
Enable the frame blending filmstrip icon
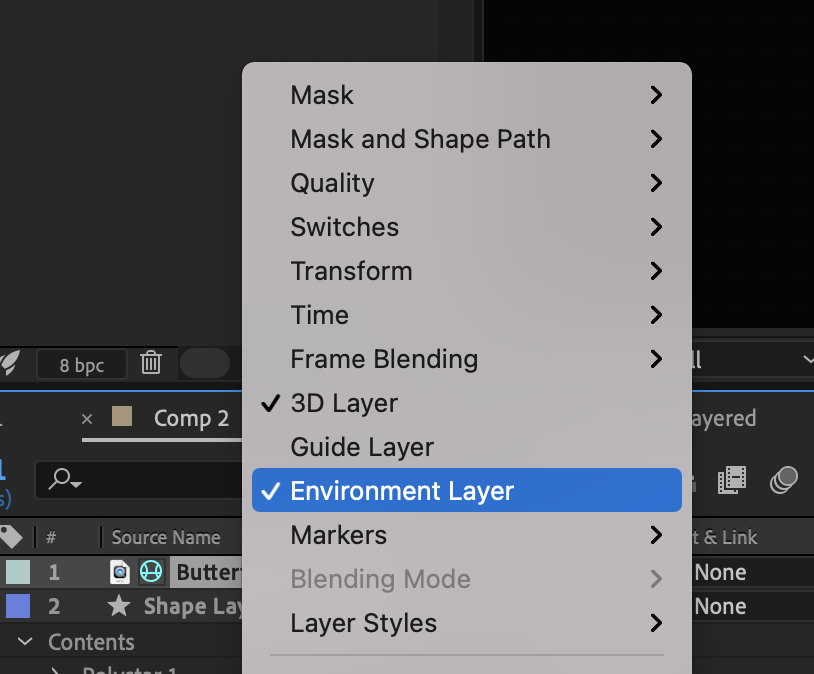tap(733, 481)
